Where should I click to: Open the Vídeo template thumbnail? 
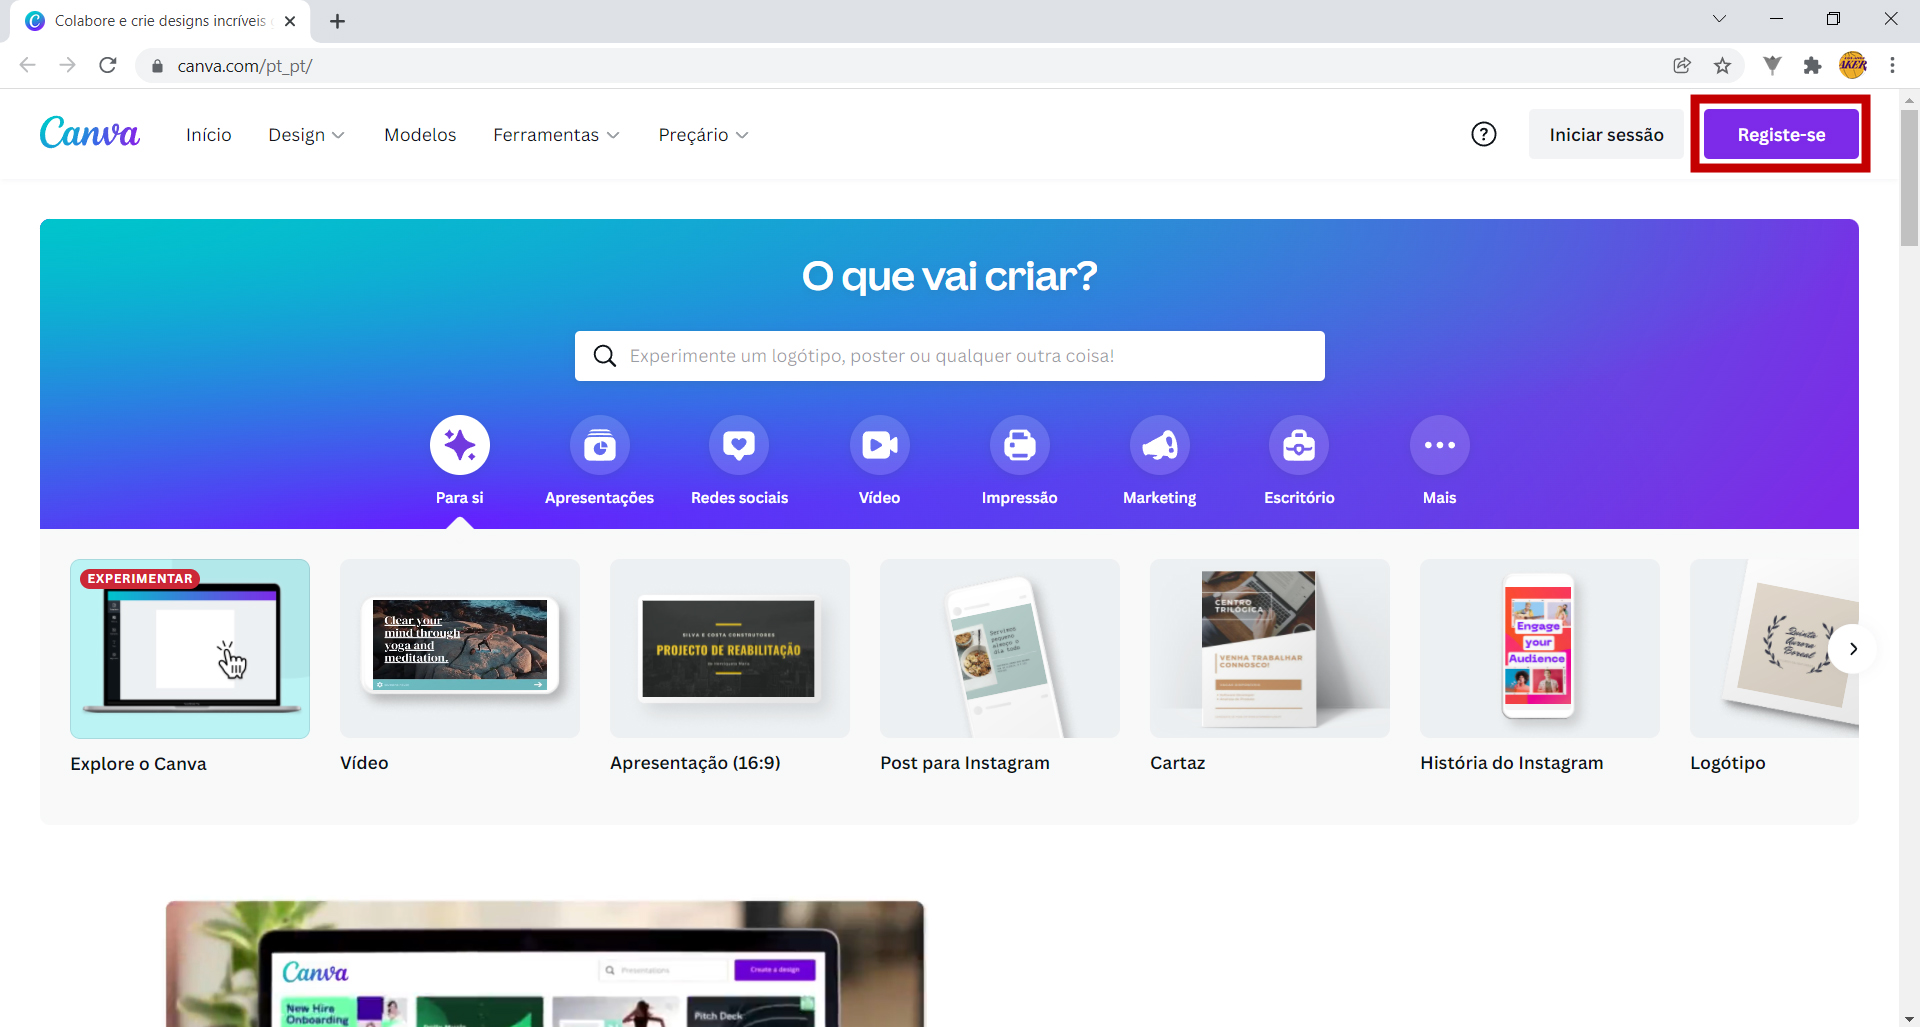[x=460, y=649]
